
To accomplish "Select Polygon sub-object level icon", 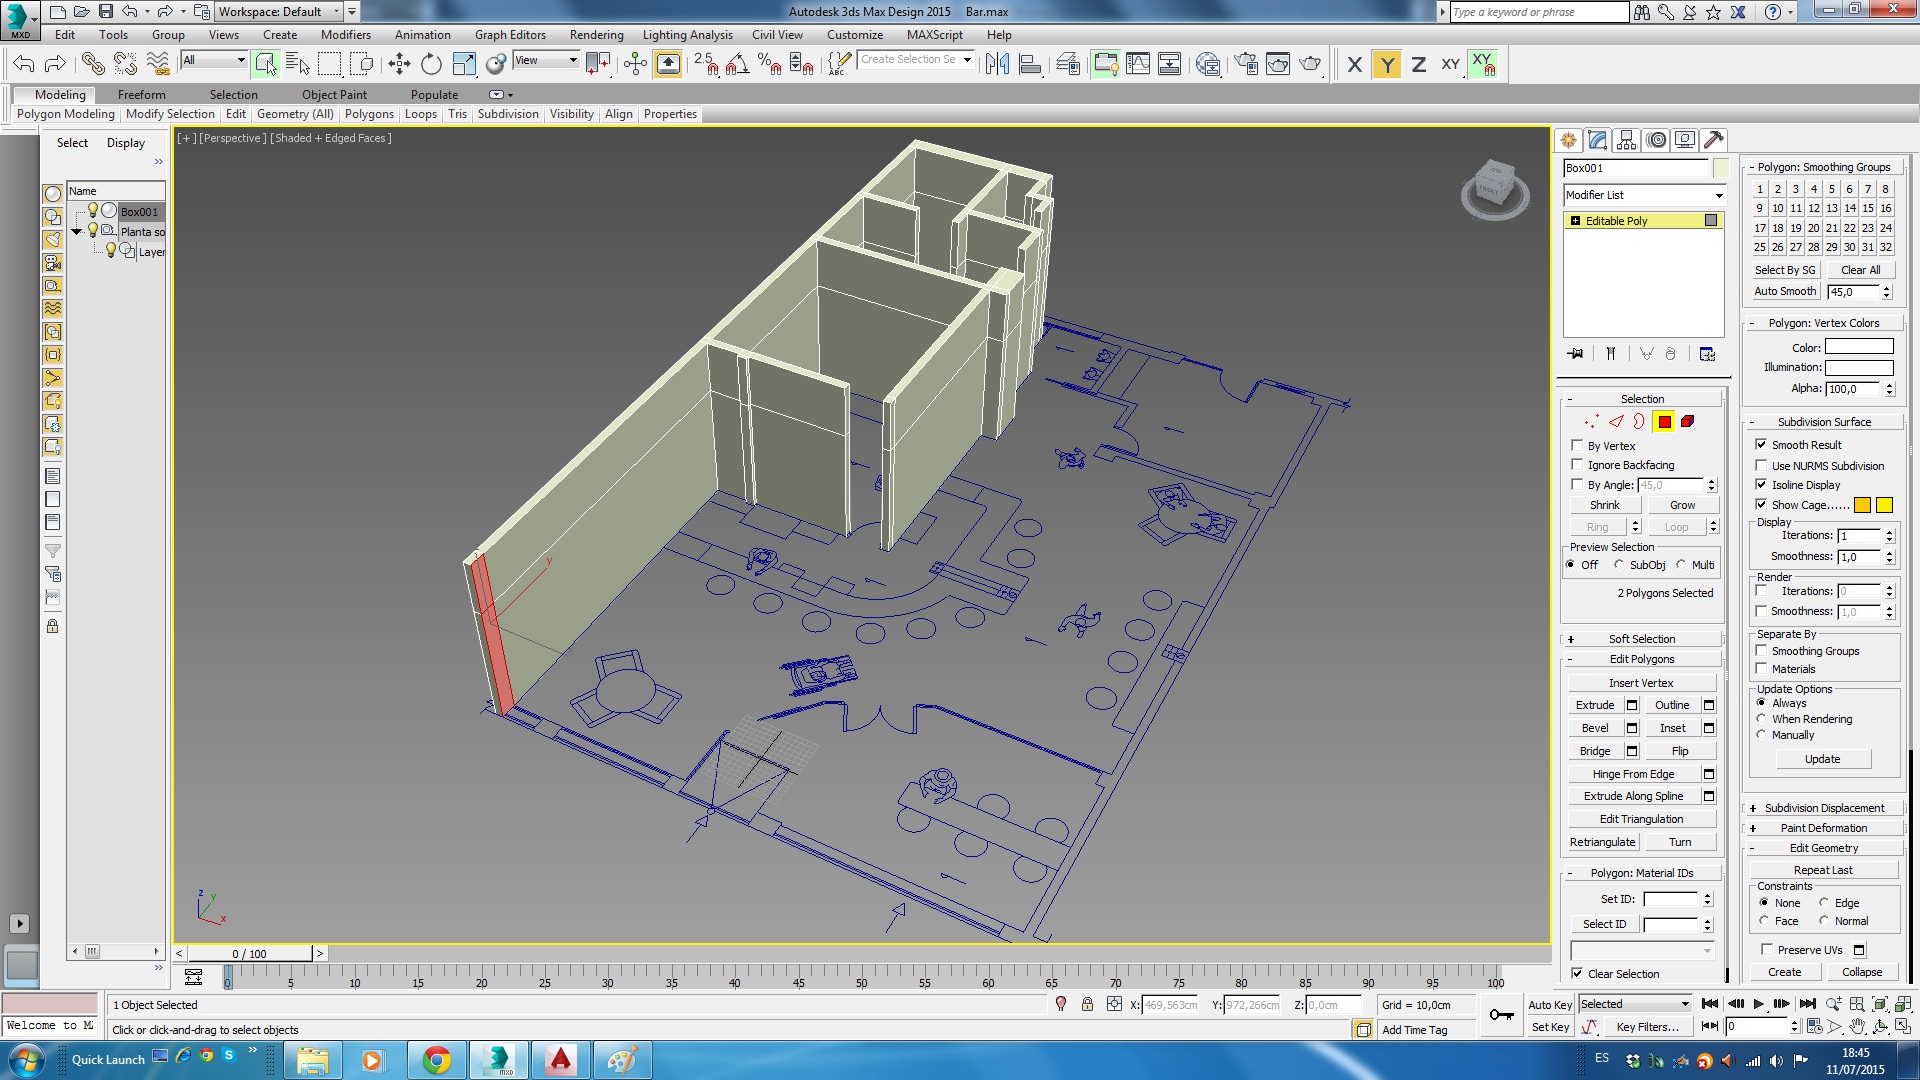I will click(1664, 422).
